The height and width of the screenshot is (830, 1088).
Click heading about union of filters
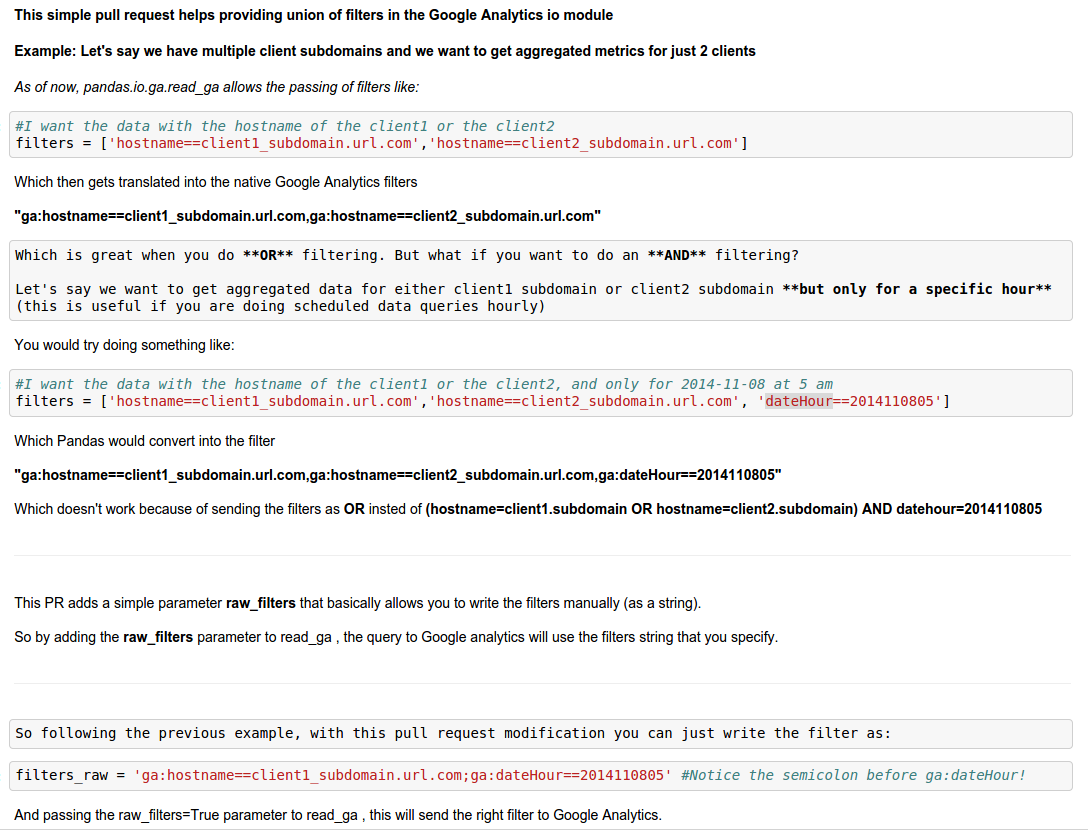[x=314, y=15]
